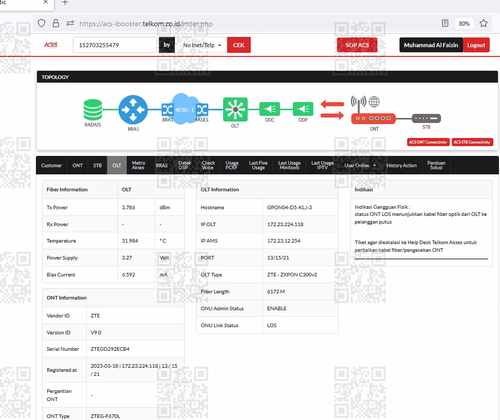The width and height of the screenshot is (500, 420).
Task: Click the ODC splitter icon
Action: [x=270, y=109]
